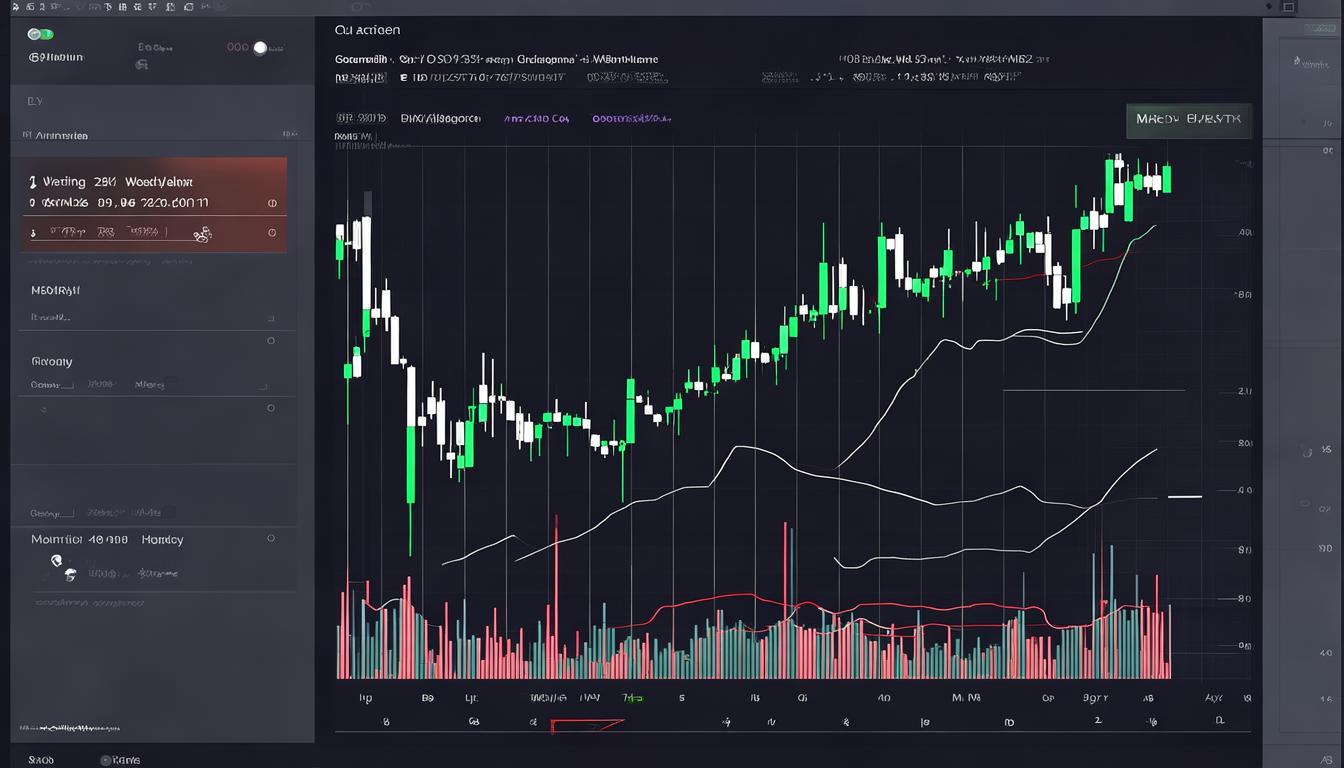Image resolution: width=1344 pixels, height=768 pixels.
Task: Expand the info chevron on the Waiting alert row
Action: [x=272, y=202]
